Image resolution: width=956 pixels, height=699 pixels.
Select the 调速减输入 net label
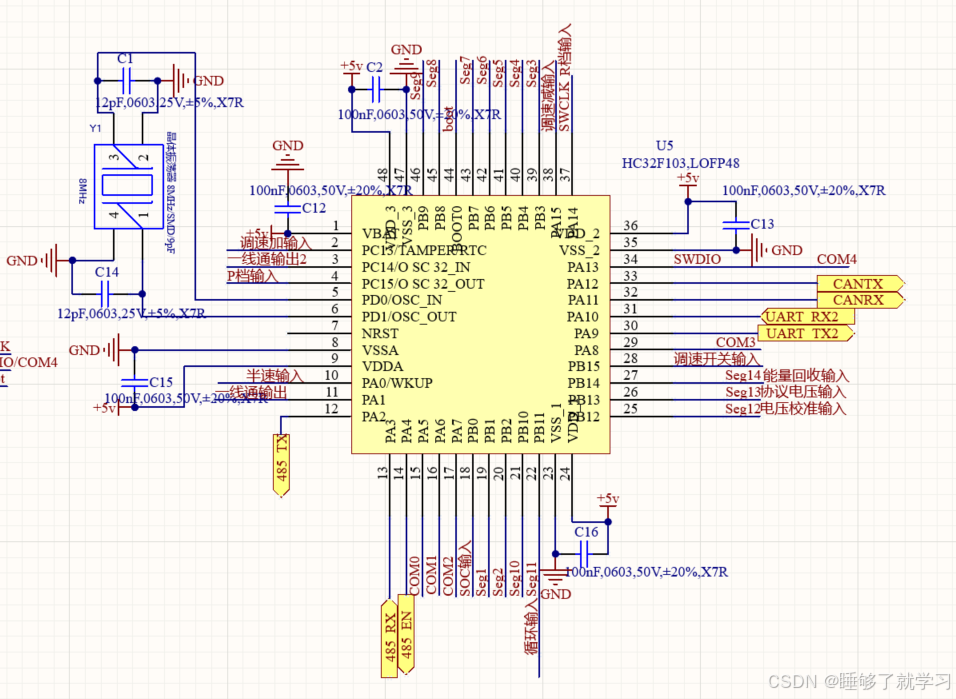548,96
